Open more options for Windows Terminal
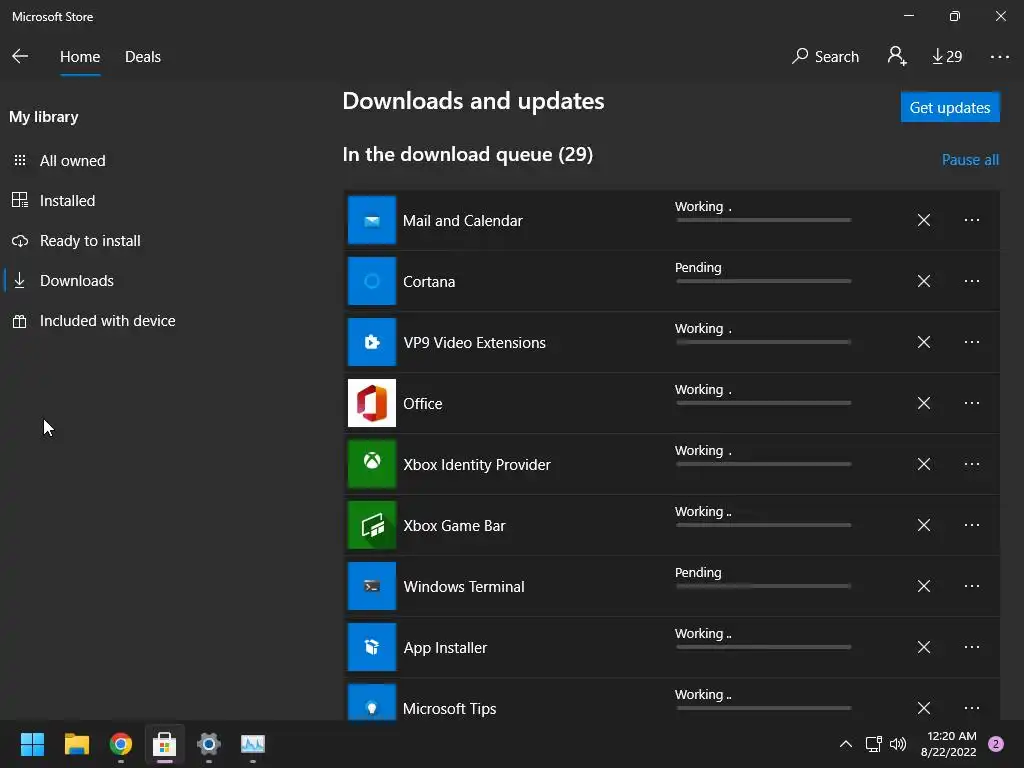This screenshot has height=768, width=1024. pyautogui.click(x=972, y=586)
